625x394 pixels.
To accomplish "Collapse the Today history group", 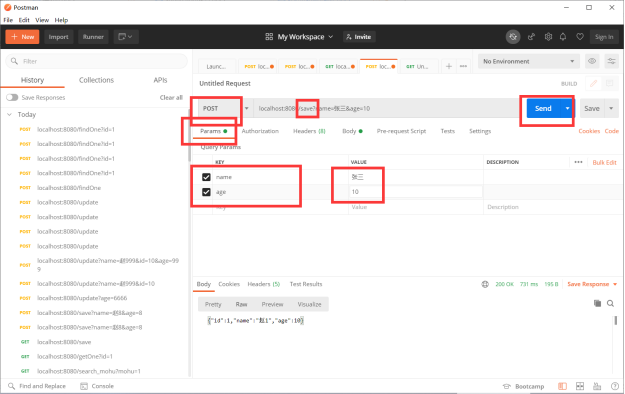I will click(9, 114).
